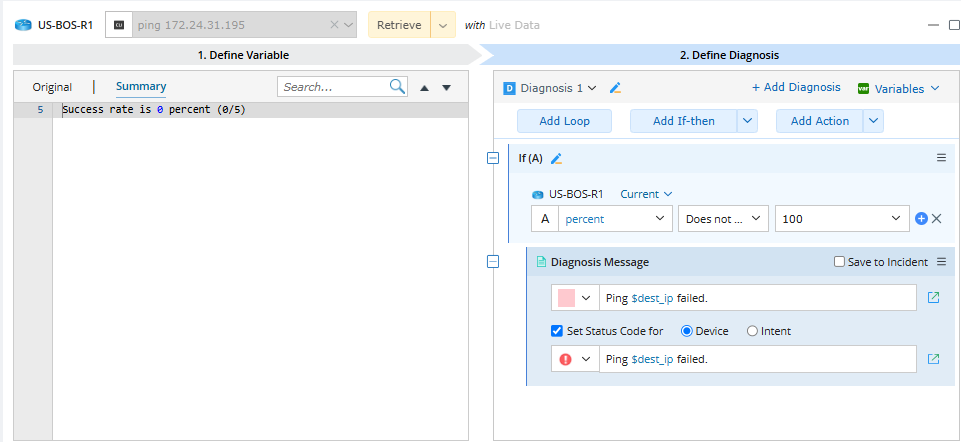Click the Add Loop button

(x=564, y=121)
